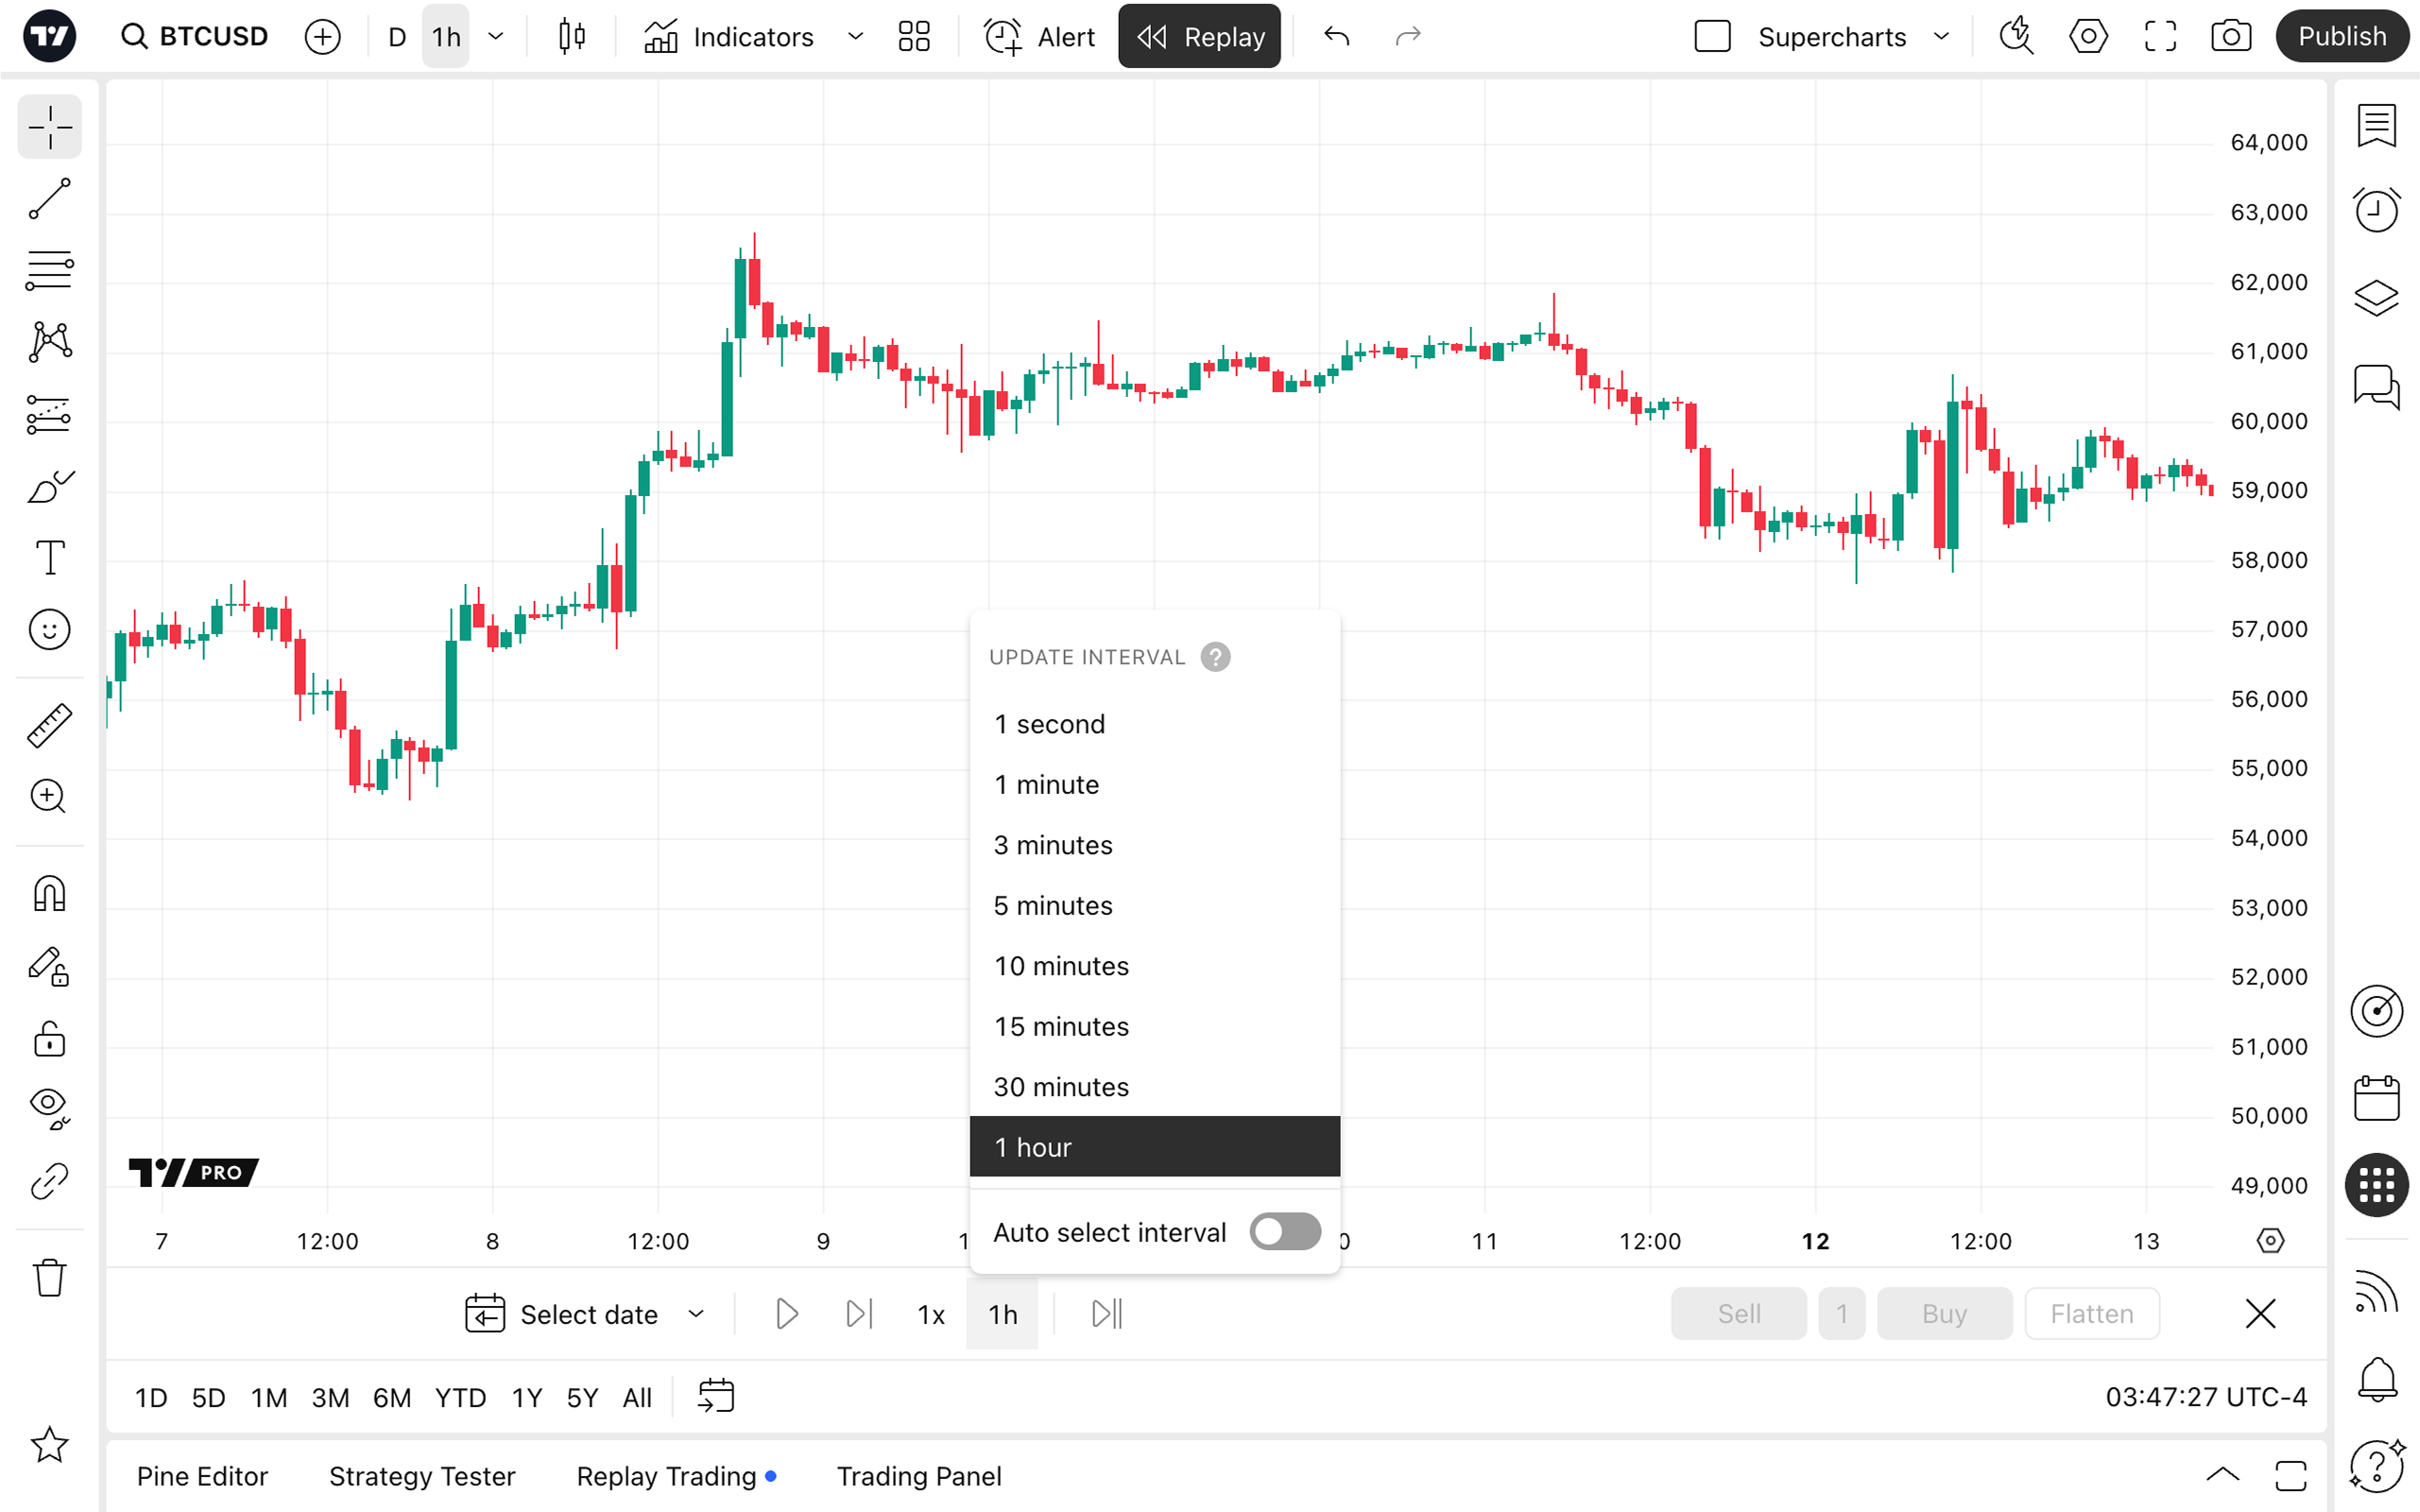Viewport: 2420px width, 1512px height.
Task: Toggle magnet mode on
Action: [49, 893]
